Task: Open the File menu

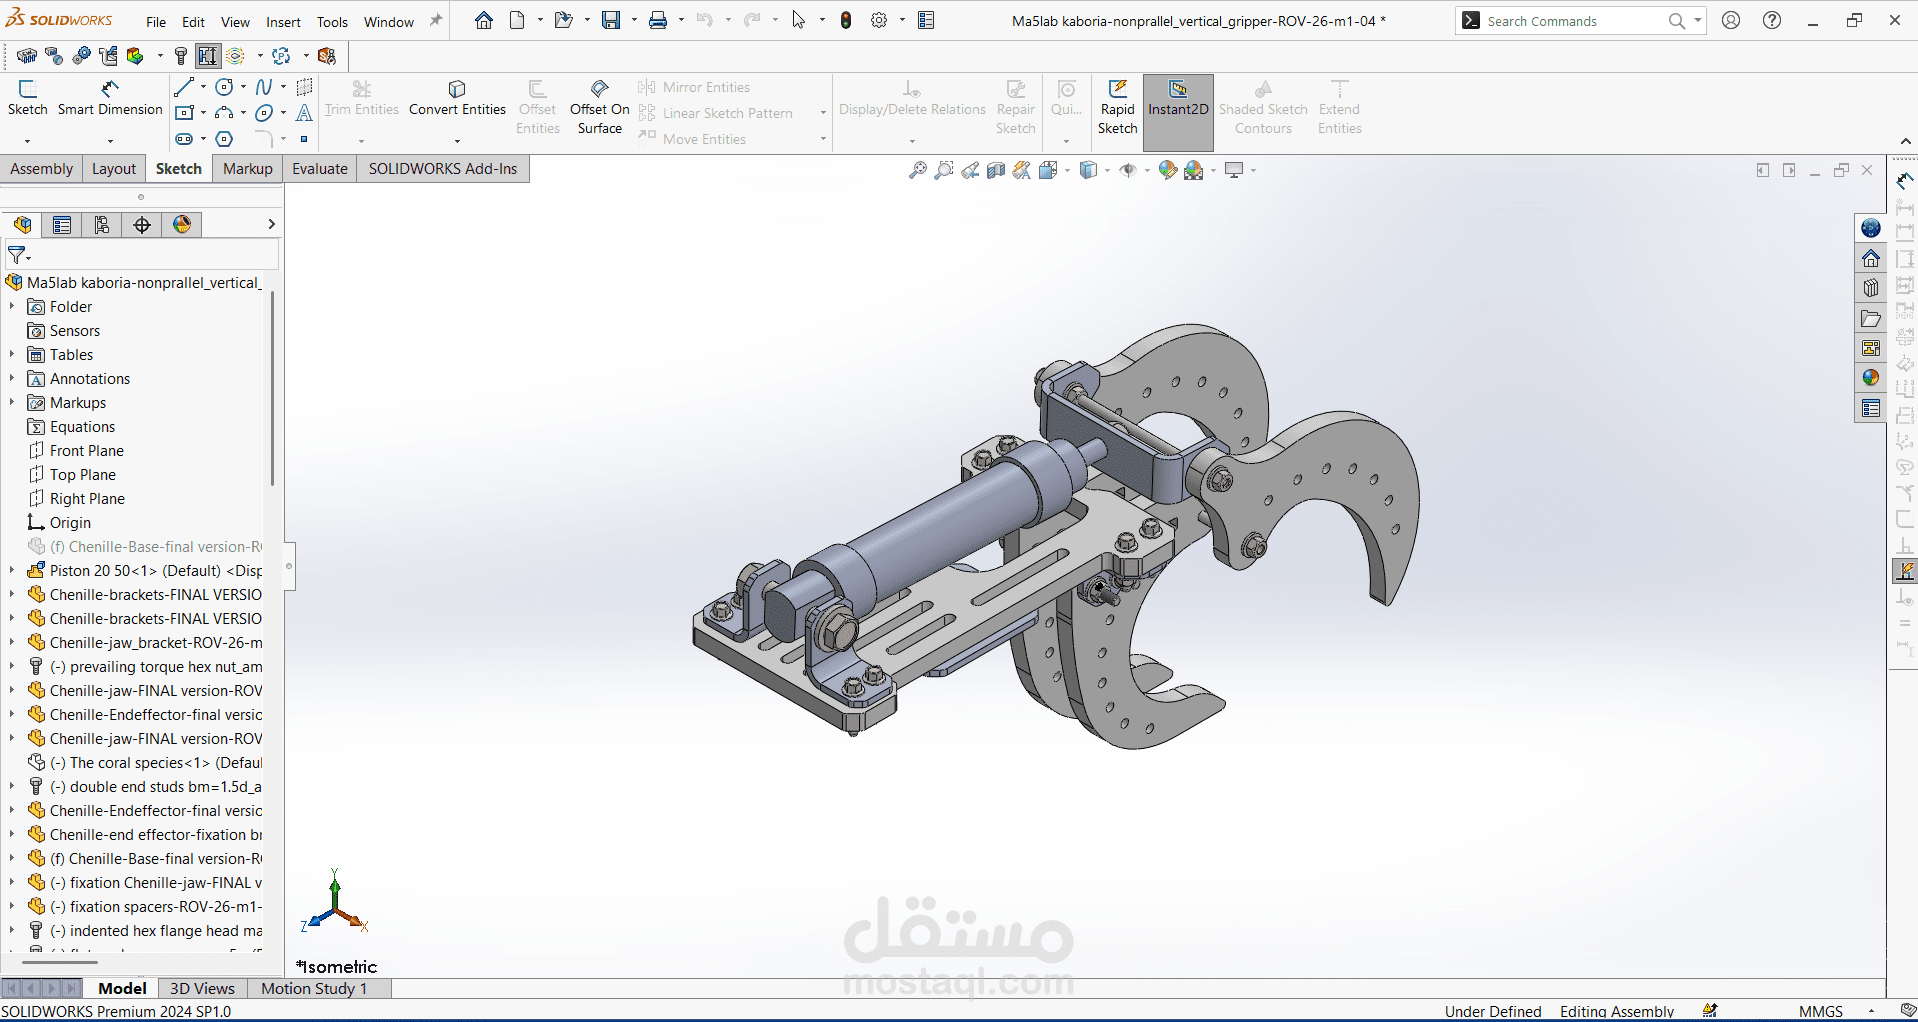Action: click(156, 22)
